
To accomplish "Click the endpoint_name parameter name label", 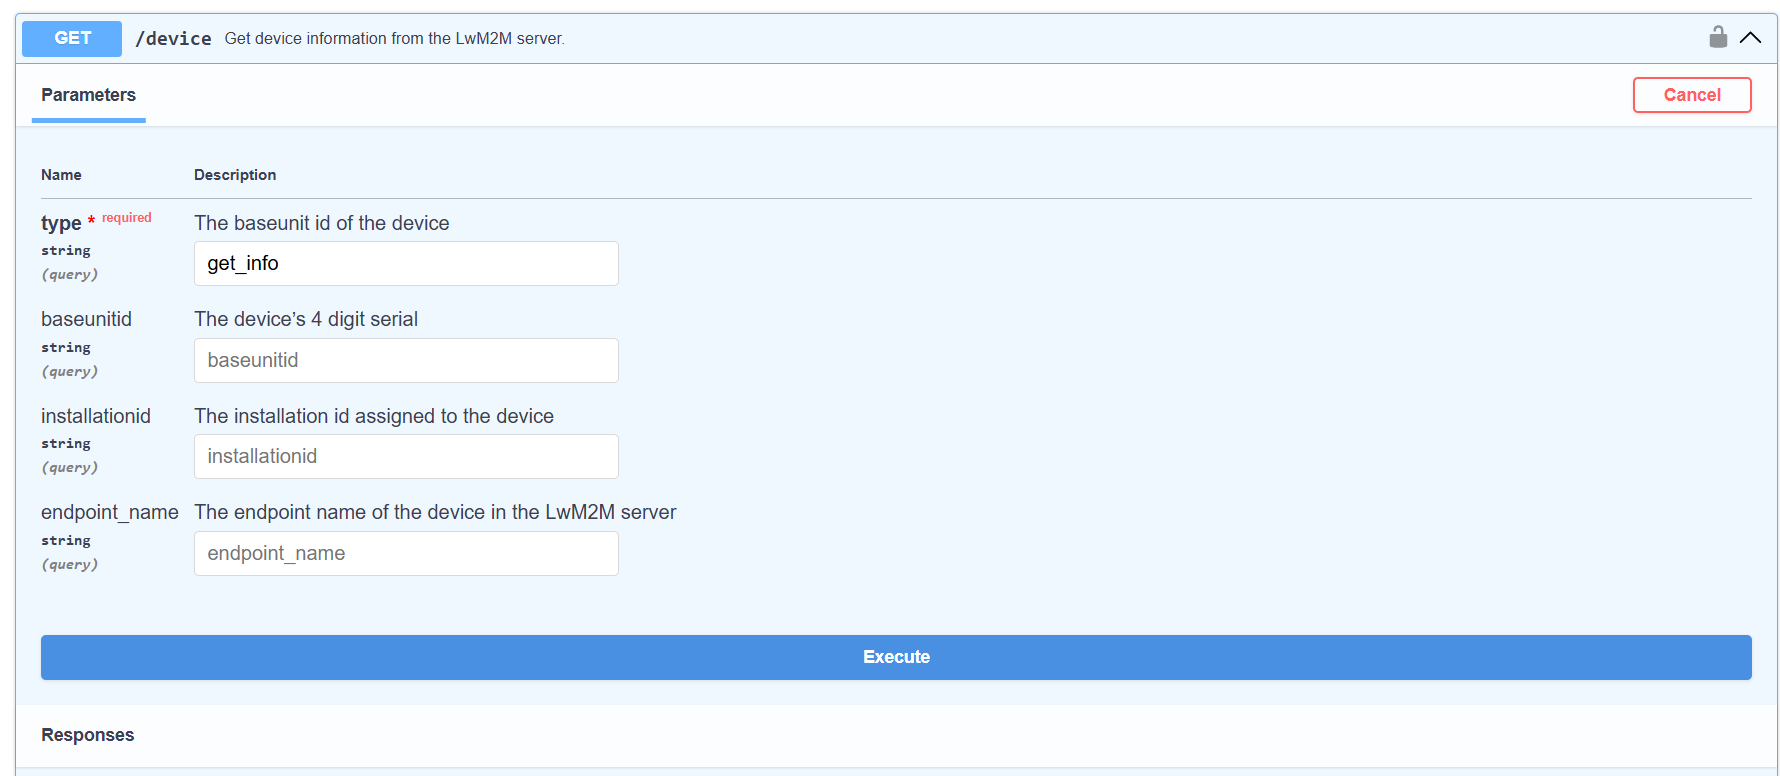I will click(110, 512).
